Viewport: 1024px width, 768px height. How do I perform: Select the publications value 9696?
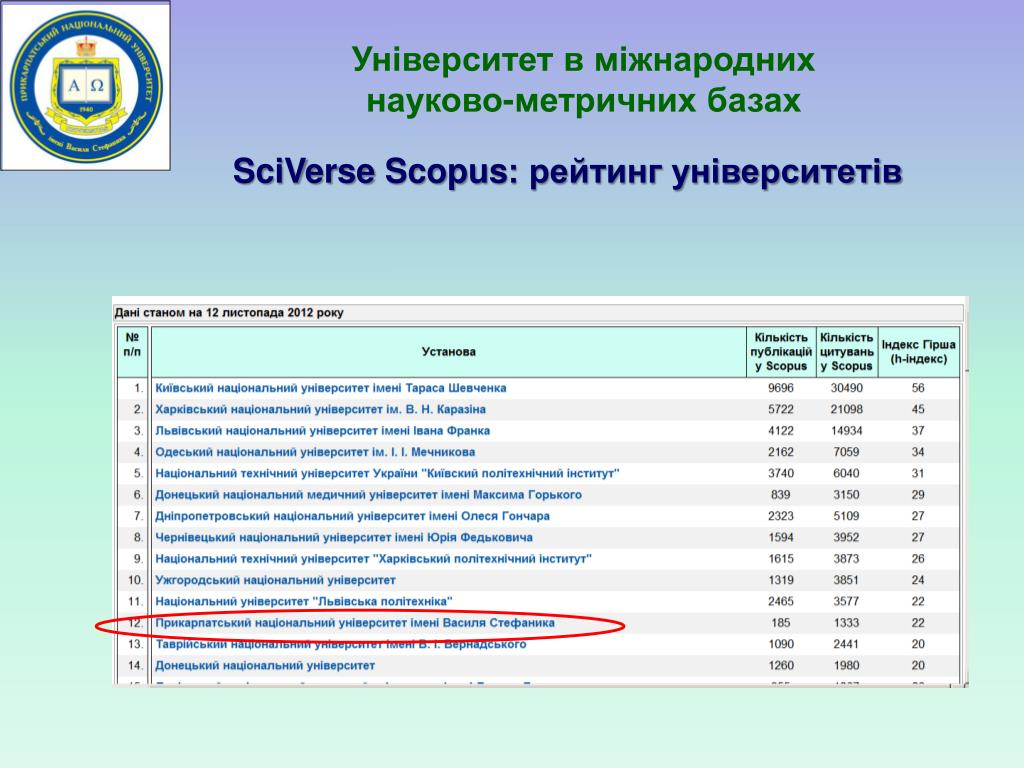pyautogui.click(x=780, y=388)
